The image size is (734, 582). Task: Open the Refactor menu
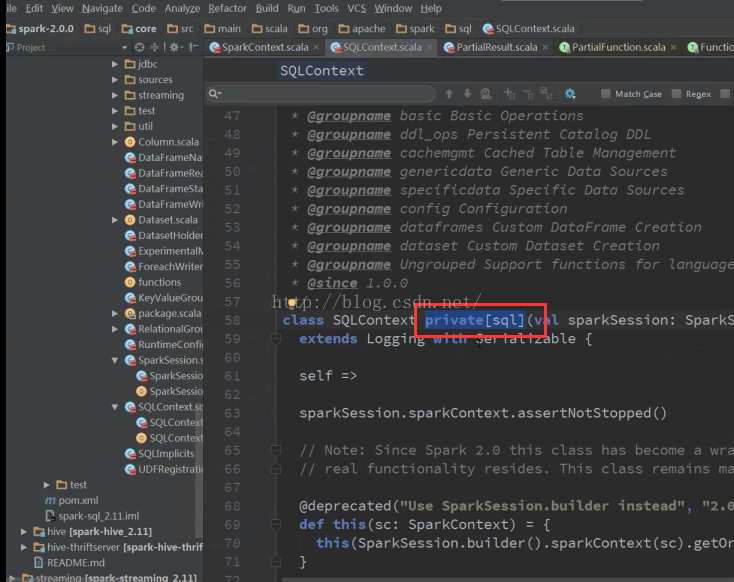click(x=227, y=8)
